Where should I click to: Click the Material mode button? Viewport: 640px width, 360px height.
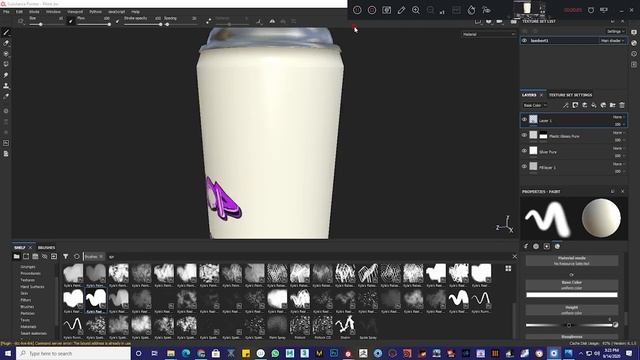[x=571, y=260]
